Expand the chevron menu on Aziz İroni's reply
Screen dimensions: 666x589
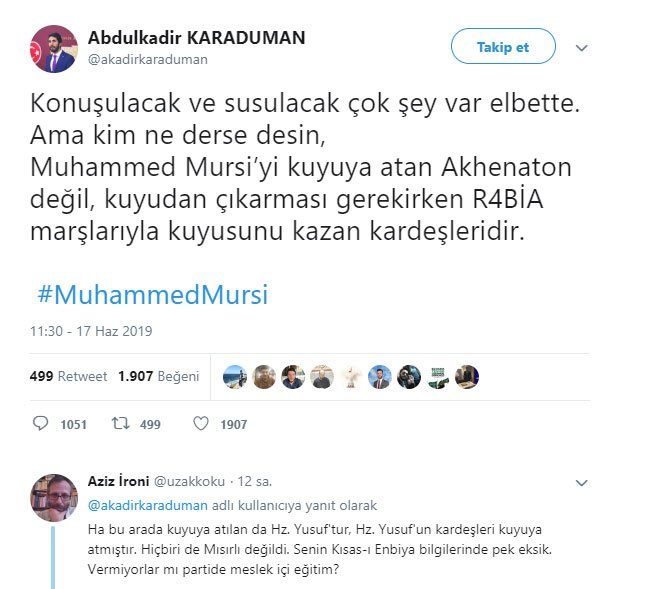click(x=581, y=483)
